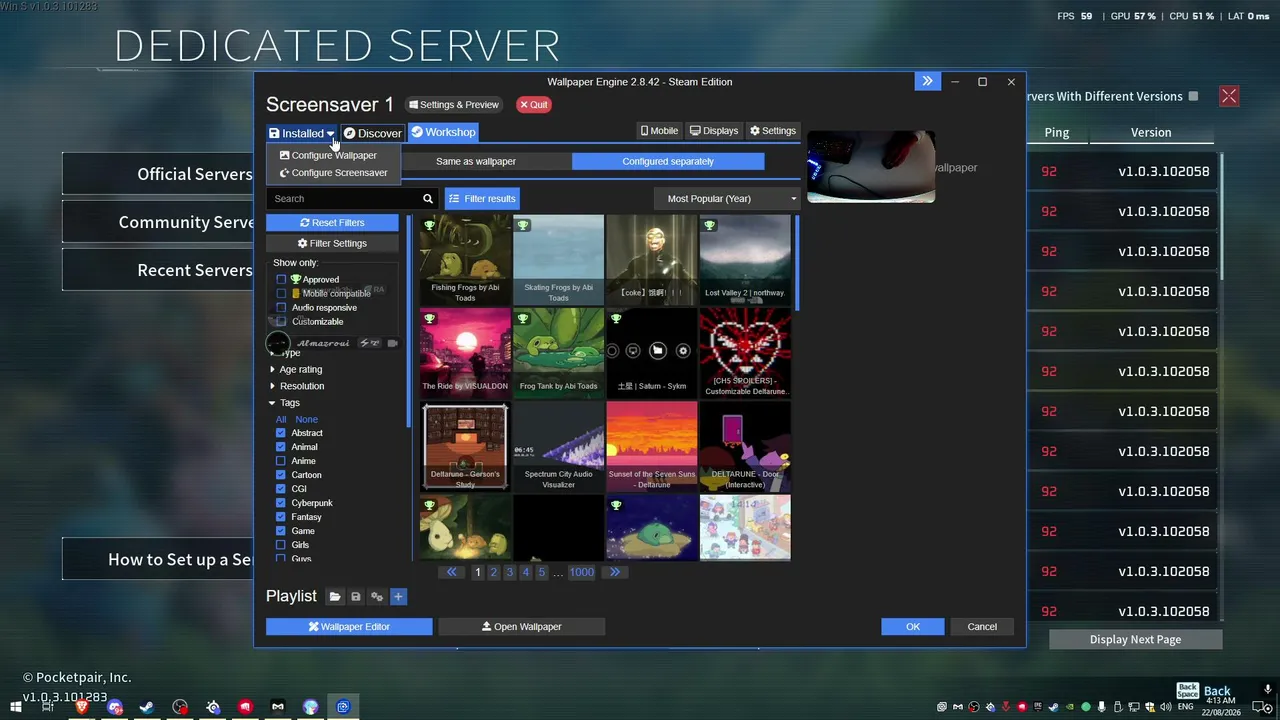Select None tags link
The height and width of the screenshot is (720, 1280).
306,420
